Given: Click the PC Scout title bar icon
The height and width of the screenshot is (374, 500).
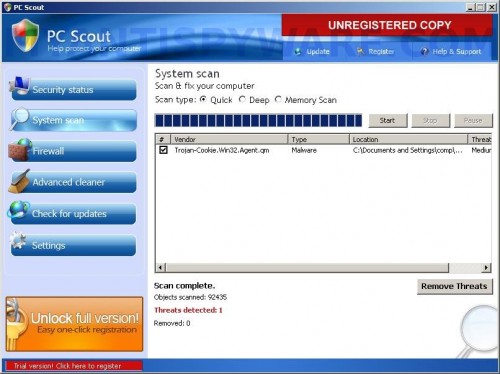Looking at the screenshot, I should pyautogui.click(x=7, y=7).
